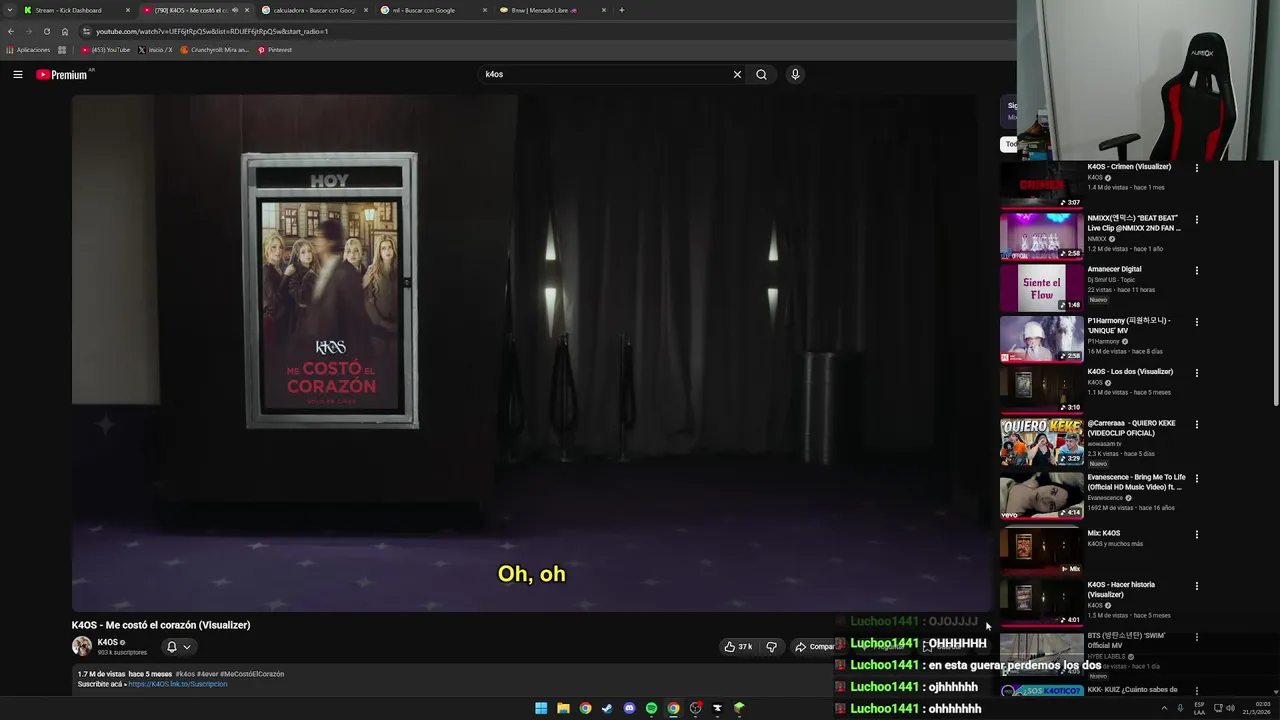The width and height of the screenshot is (1280, 720).
Task: Open QUIERO KEKE video title
Action: [1131, 428]
